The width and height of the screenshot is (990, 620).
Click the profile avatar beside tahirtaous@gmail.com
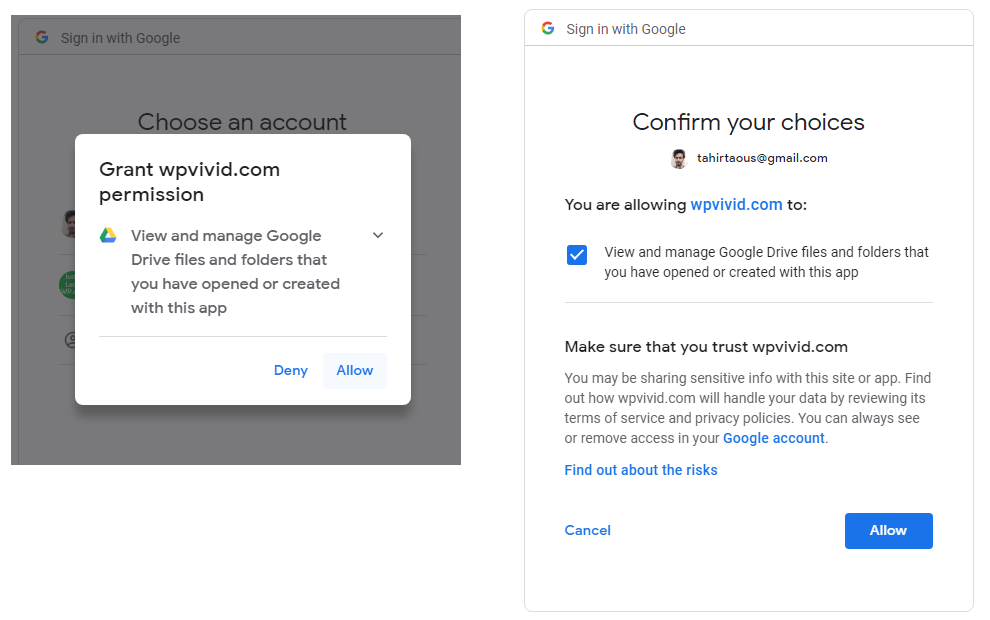coord(679,158)
